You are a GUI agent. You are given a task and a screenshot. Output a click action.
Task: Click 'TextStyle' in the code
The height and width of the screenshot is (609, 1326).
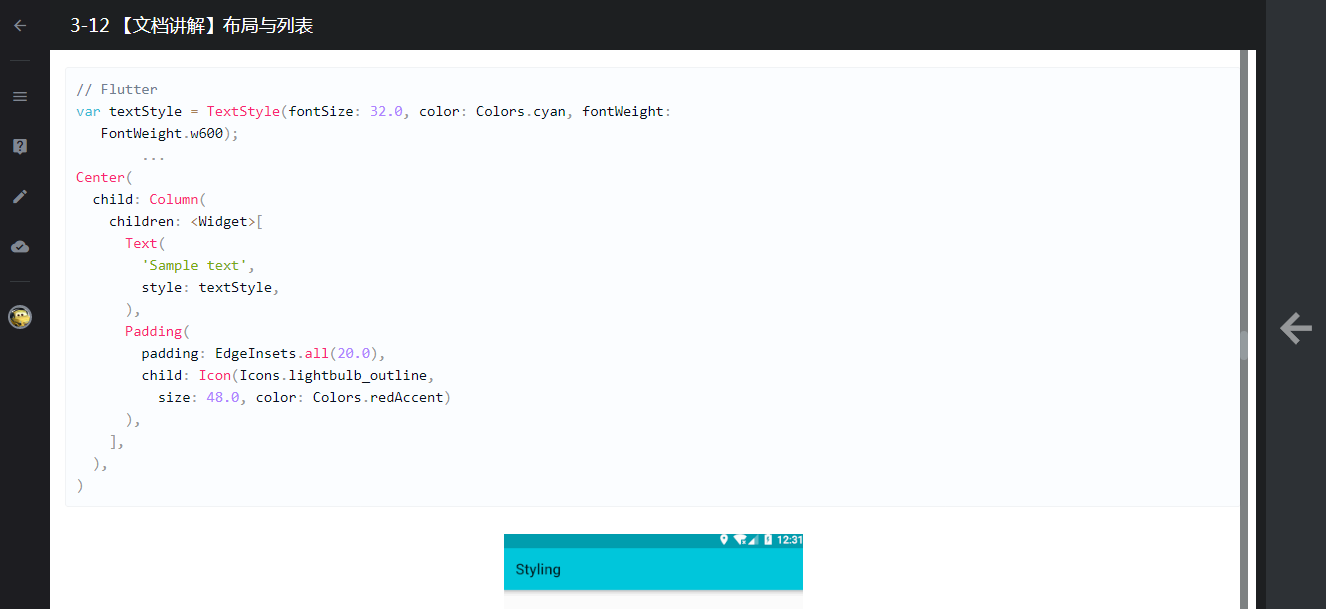(x=243, y=111)
